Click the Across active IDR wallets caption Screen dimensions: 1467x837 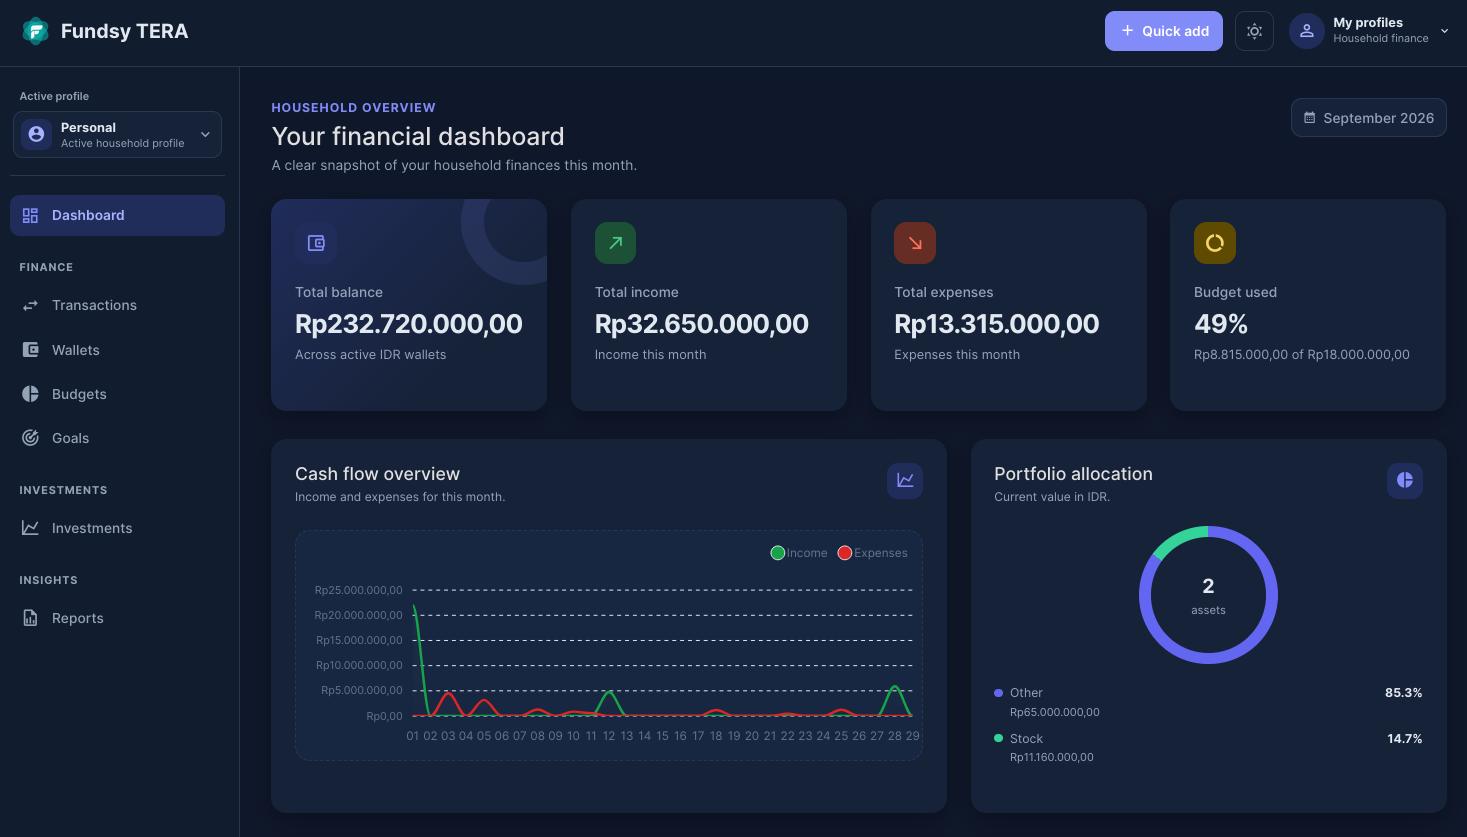(x=370, y=355)
